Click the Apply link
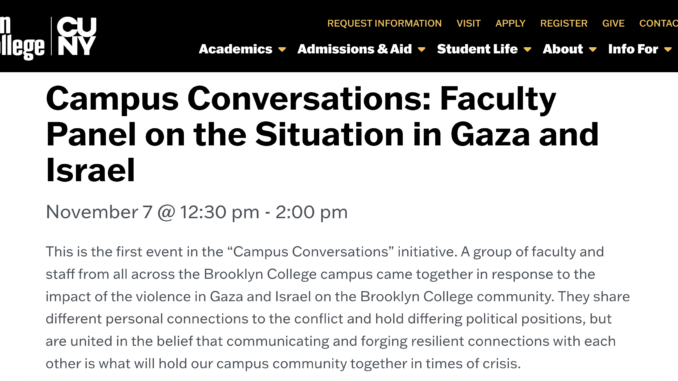678x381 pixels. pos(510,23)
